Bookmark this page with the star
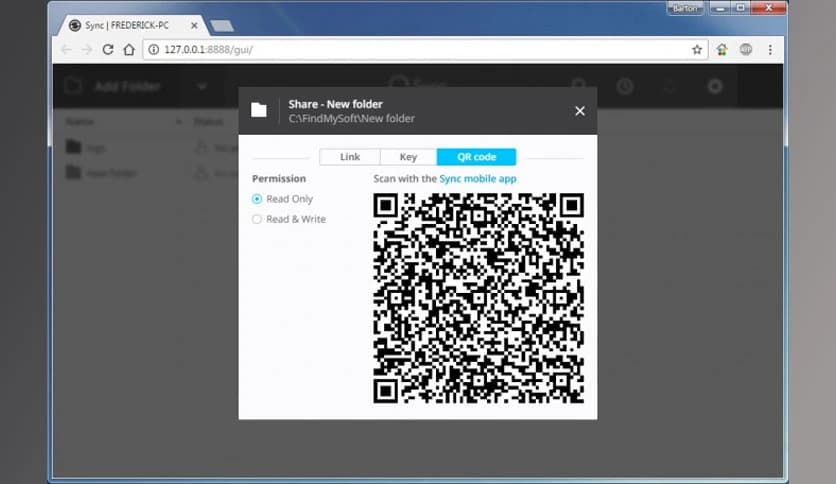 click(697, 50)
